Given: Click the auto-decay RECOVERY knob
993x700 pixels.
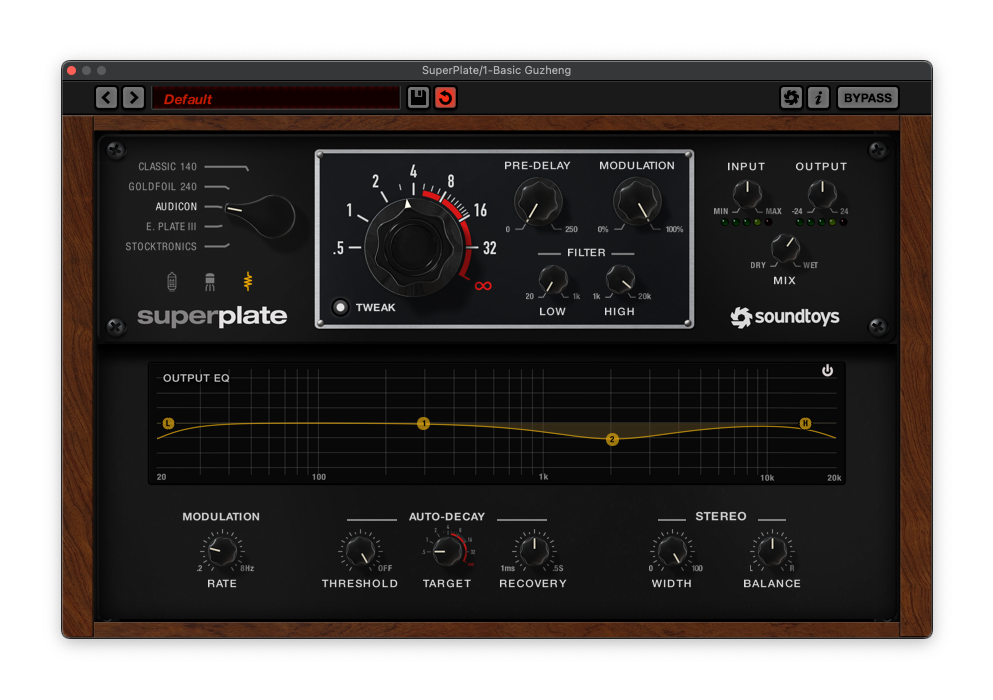Looking at the screenshot, I should point(534,551).
